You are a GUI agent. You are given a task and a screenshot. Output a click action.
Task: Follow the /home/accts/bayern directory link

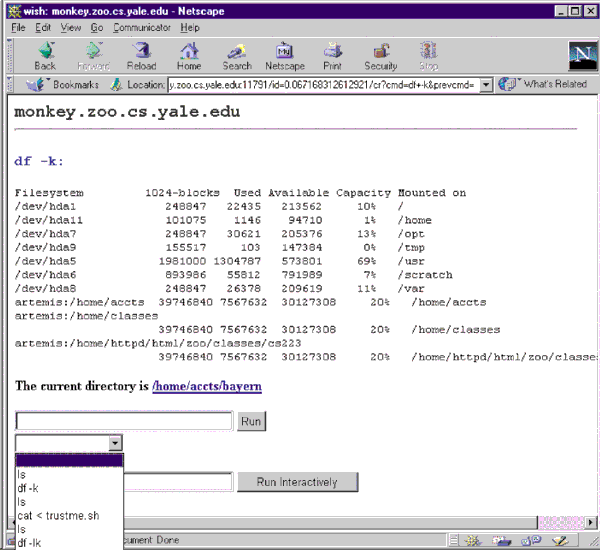[207, 386]
